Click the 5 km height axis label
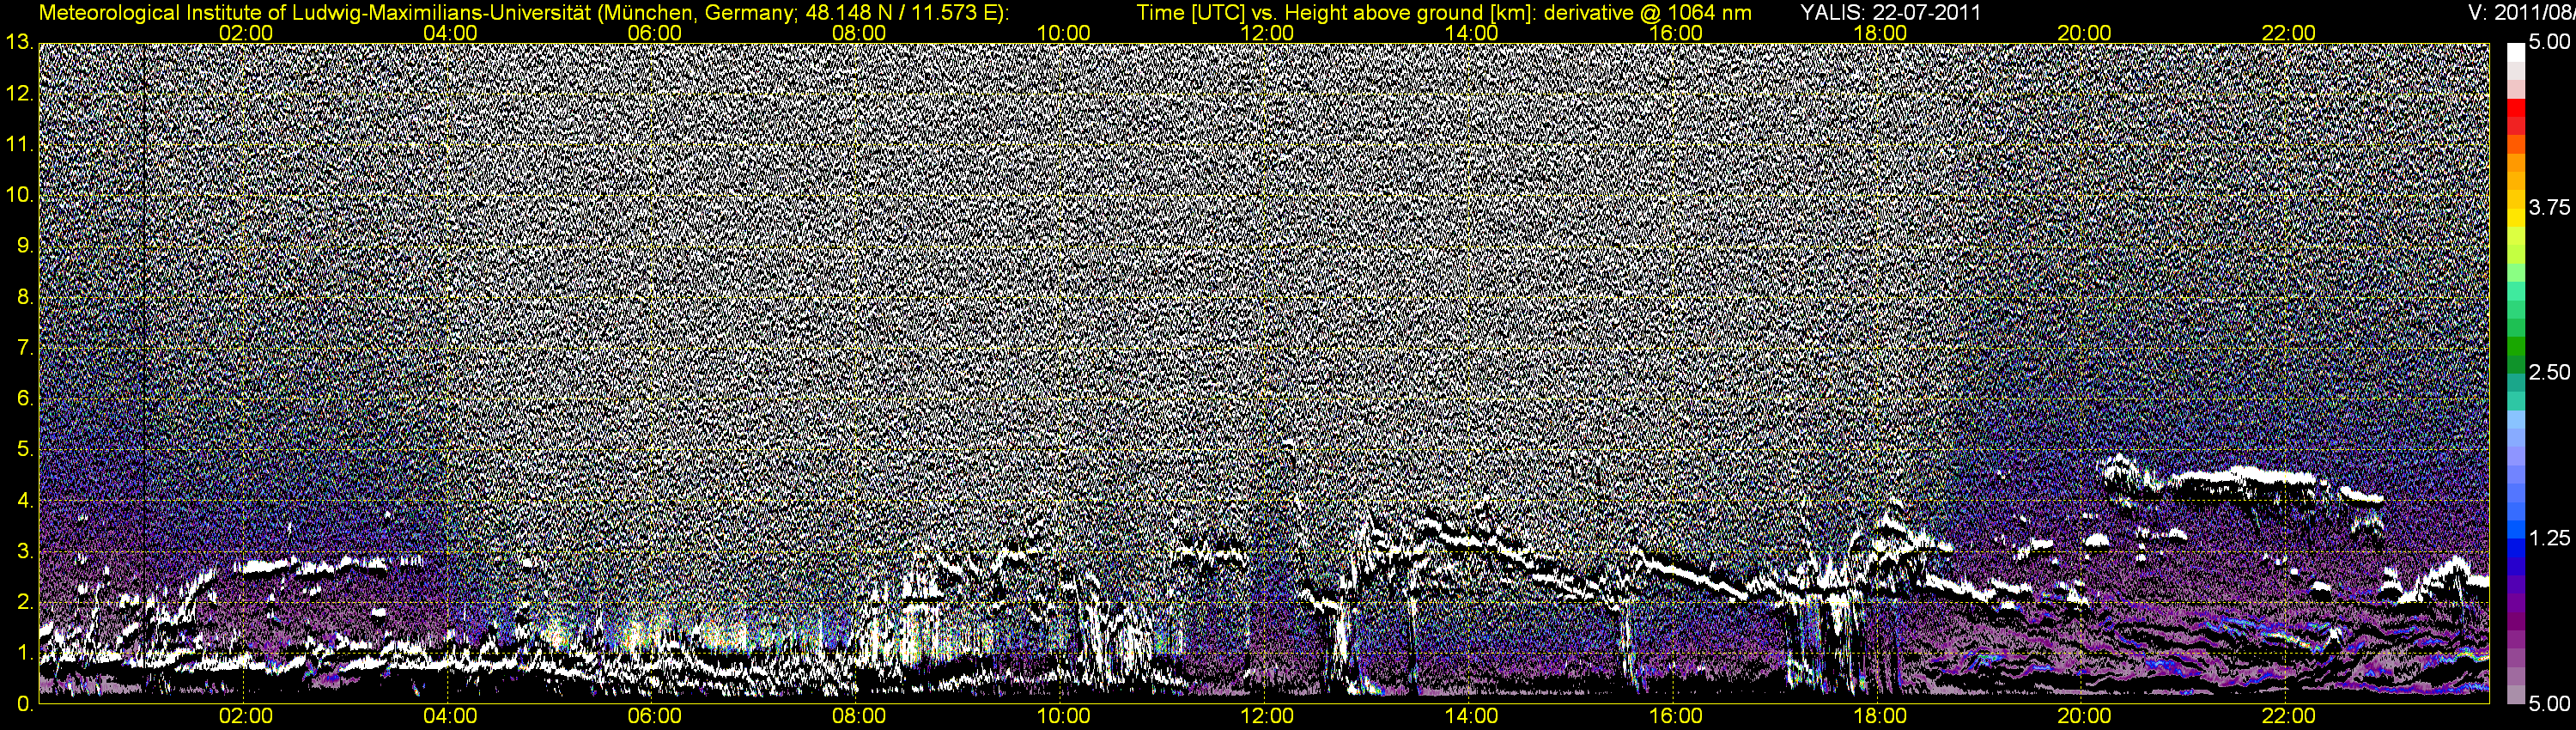Screen dimensions: 2576x730 pos(24,450)
